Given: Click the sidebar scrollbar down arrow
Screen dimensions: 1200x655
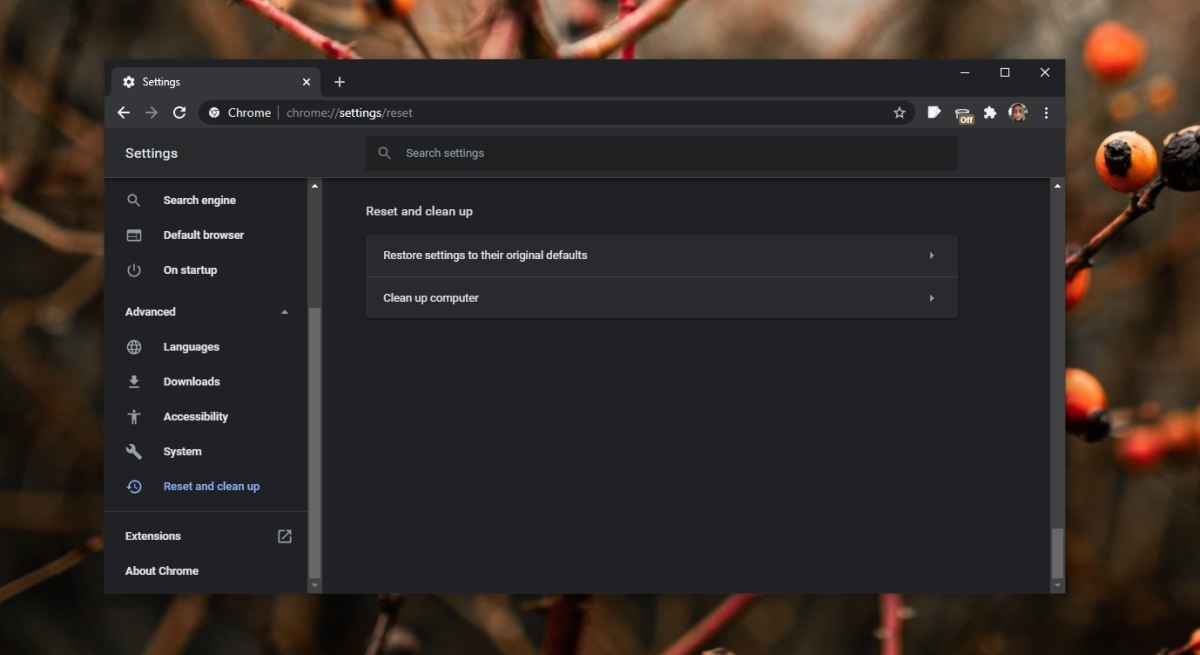Looking at the screenshot, I should tap(315, 585).
